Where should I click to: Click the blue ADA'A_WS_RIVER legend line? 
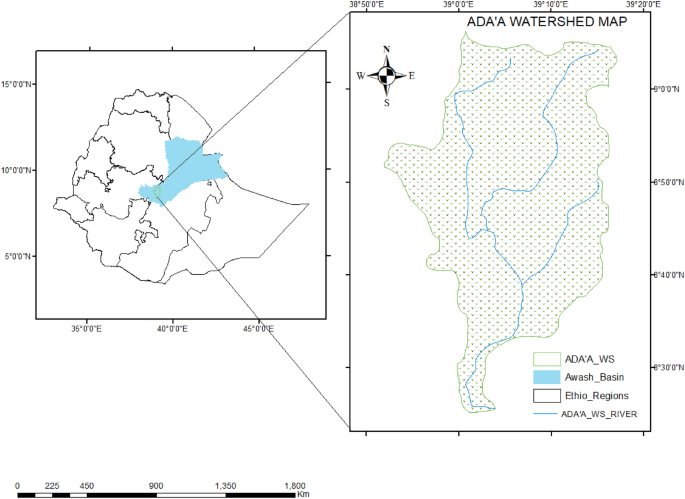pos(545,414)
